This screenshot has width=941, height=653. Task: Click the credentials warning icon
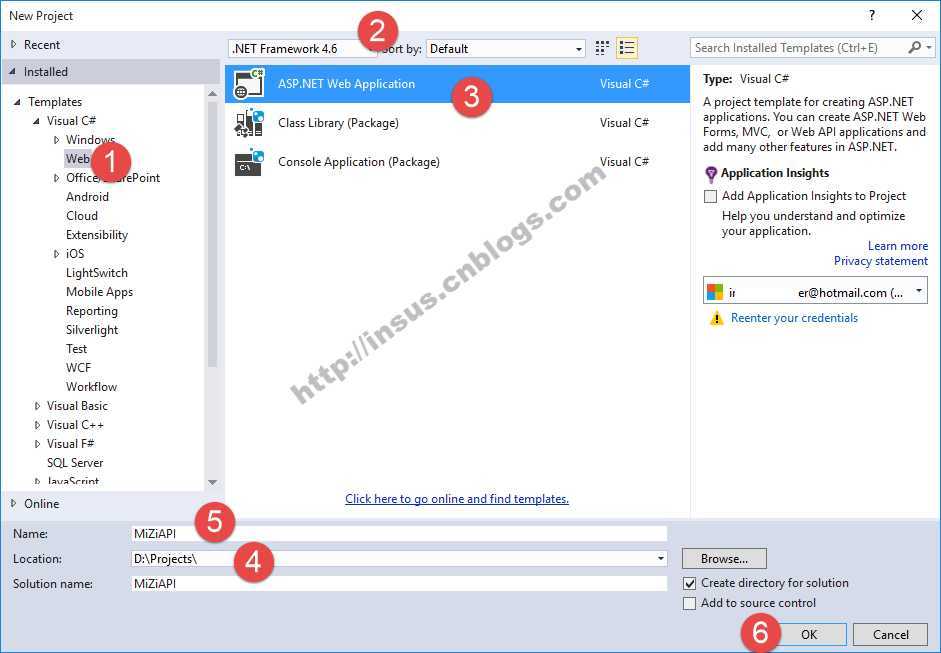tap(717, 318)
